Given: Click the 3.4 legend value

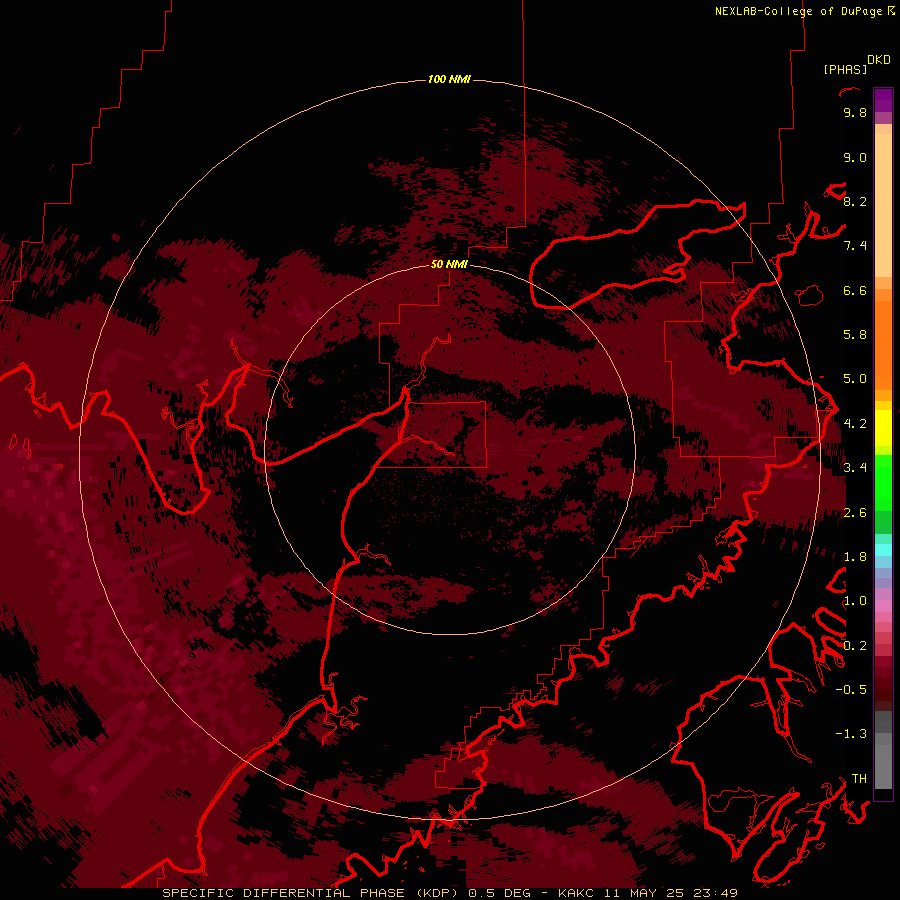Looking at the screenshot, I should pyautogui.click(x=855, y=468).
